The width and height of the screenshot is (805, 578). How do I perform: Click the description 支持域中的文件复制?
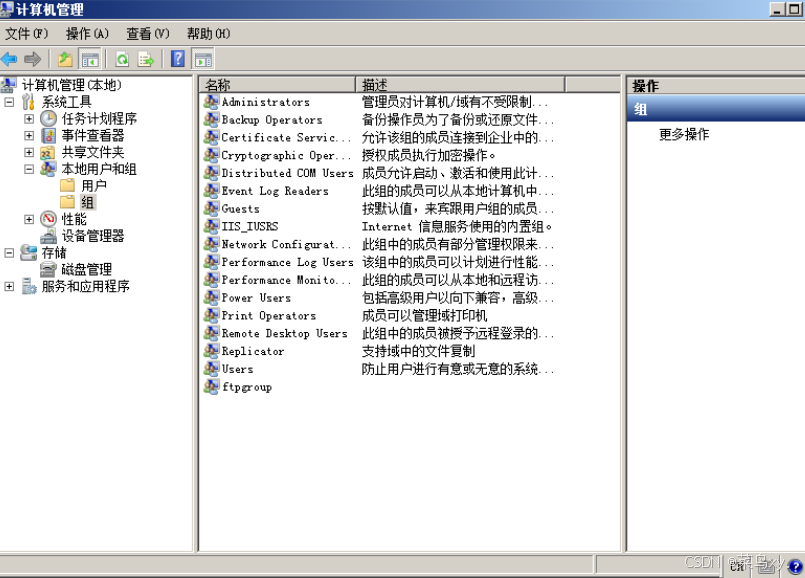coord(418,351)
